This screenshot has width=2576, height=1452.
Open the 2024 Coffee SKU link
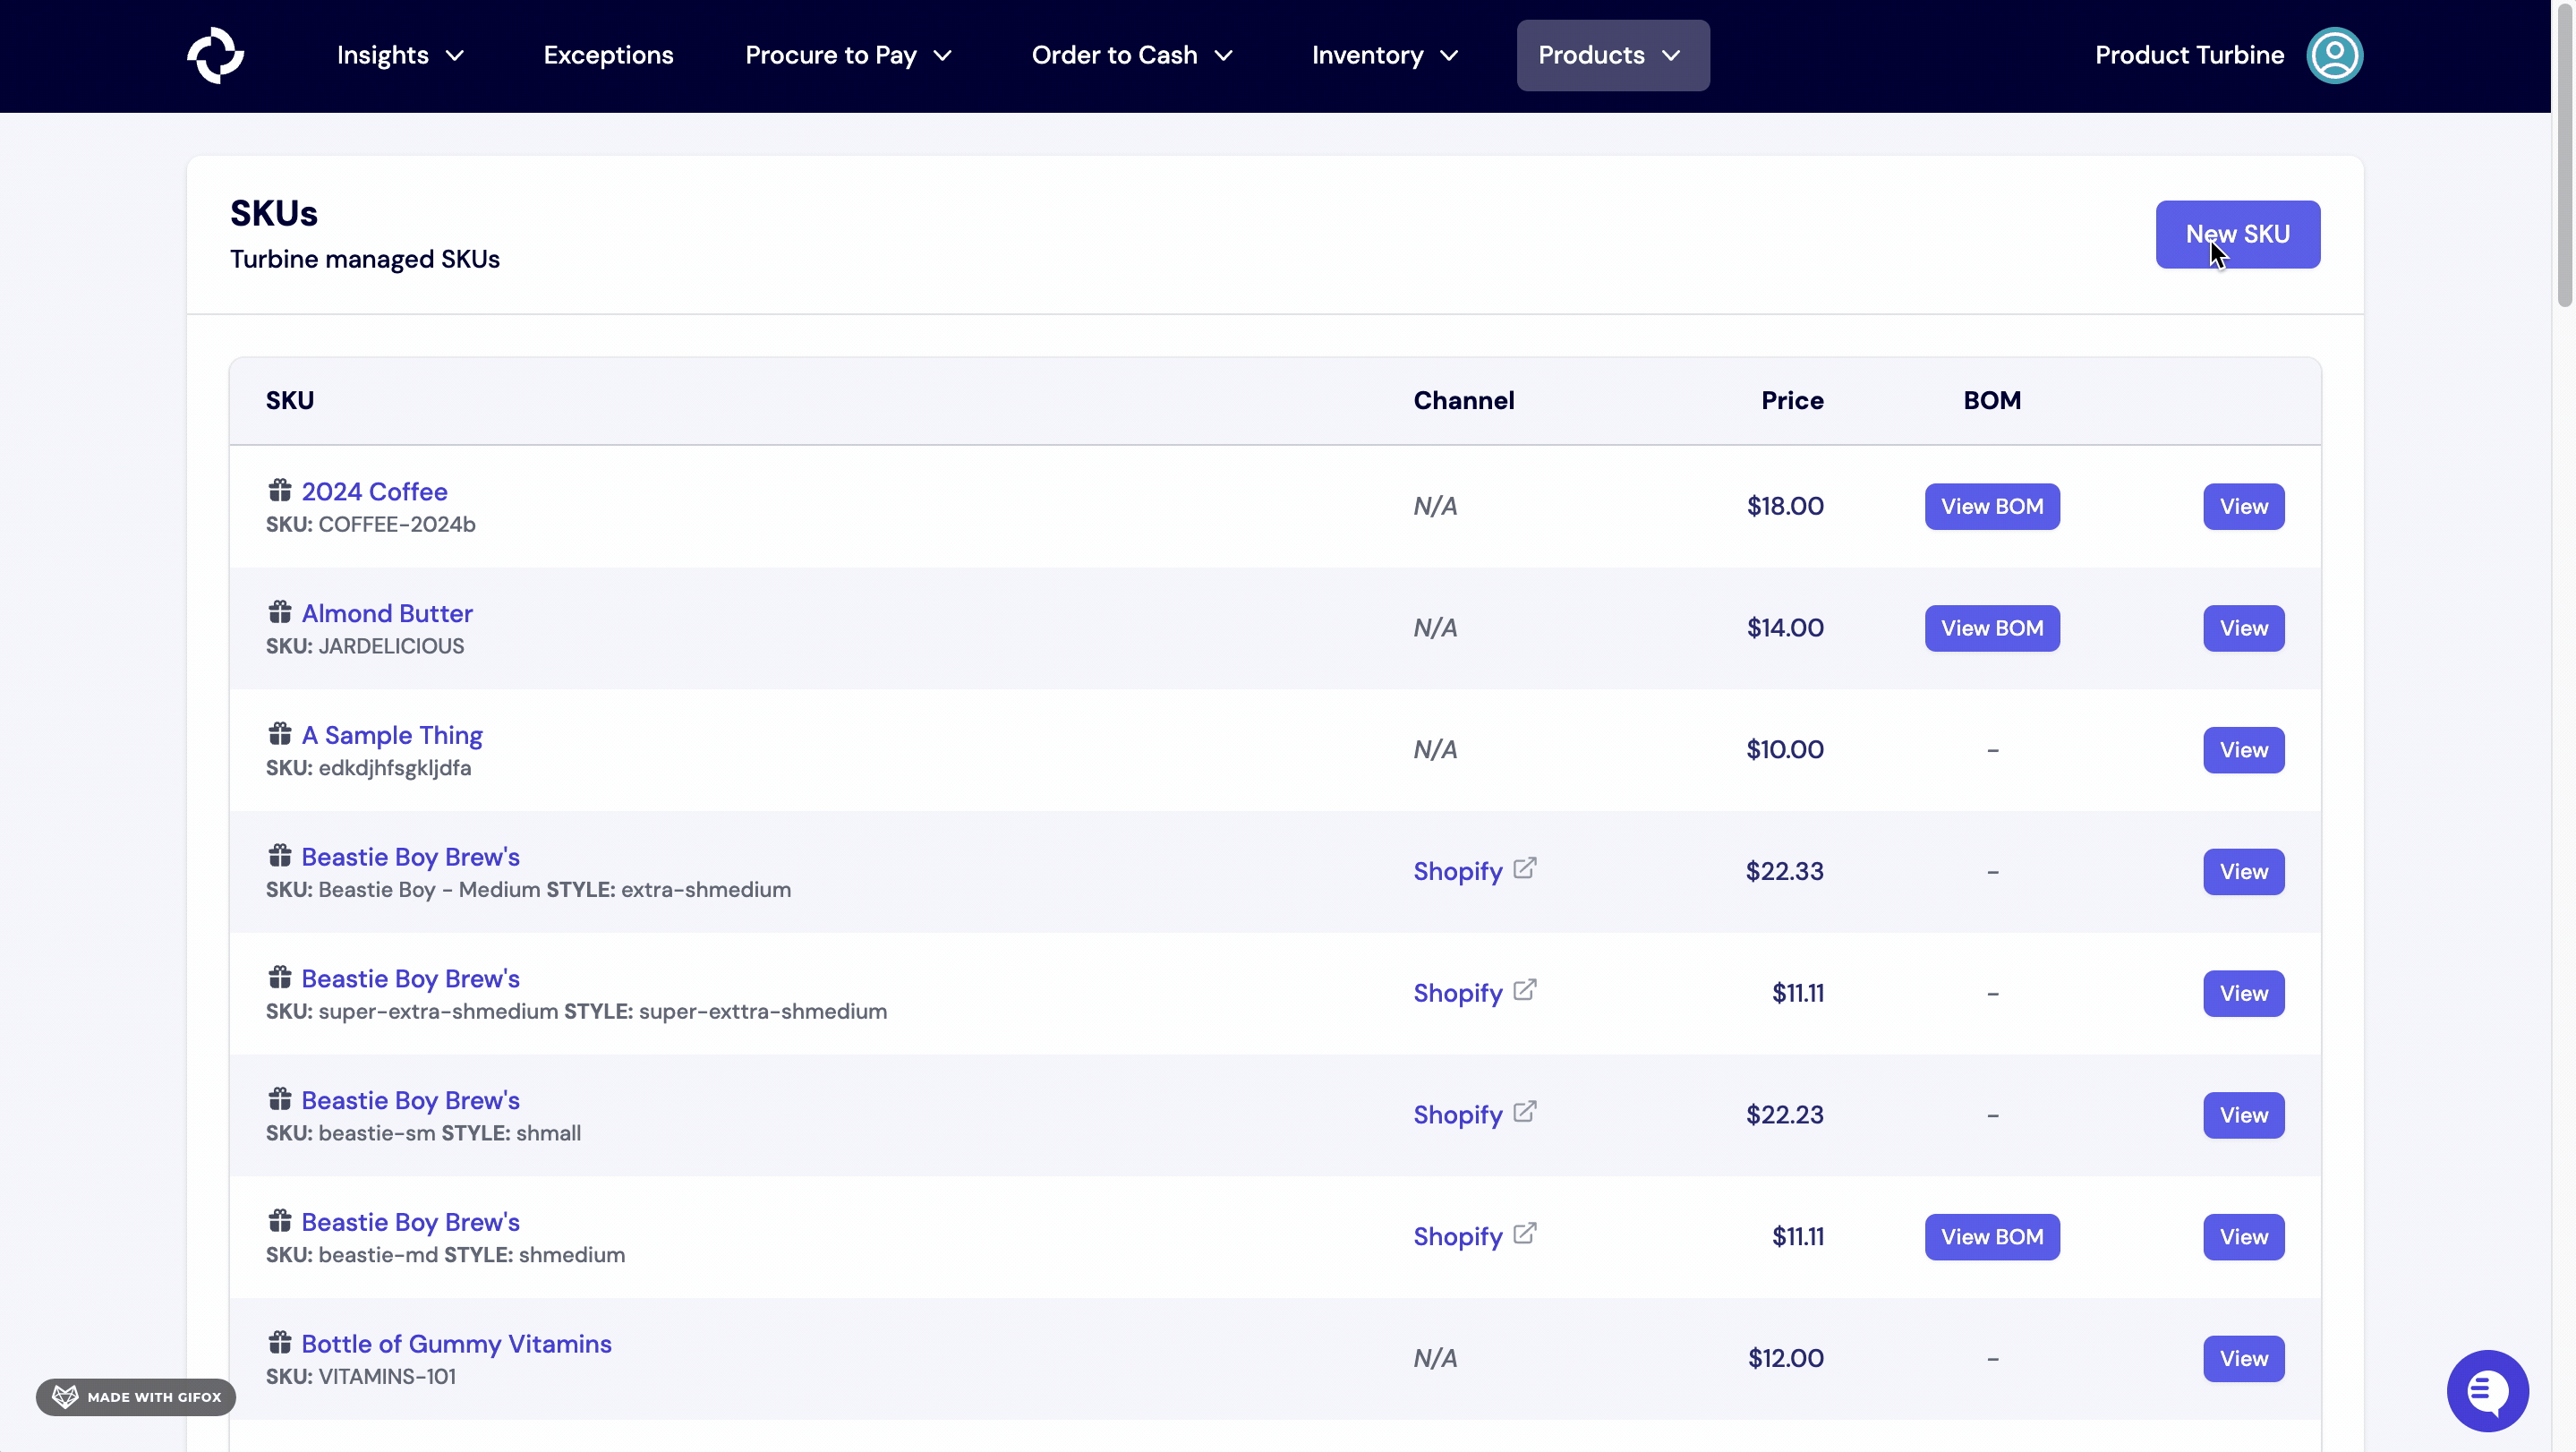[374, 490]
